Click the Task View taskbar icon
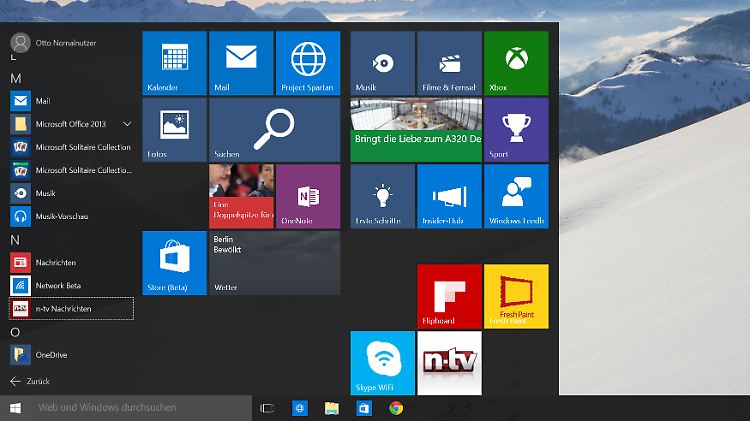The image size is (750, 421). [267, 408]
